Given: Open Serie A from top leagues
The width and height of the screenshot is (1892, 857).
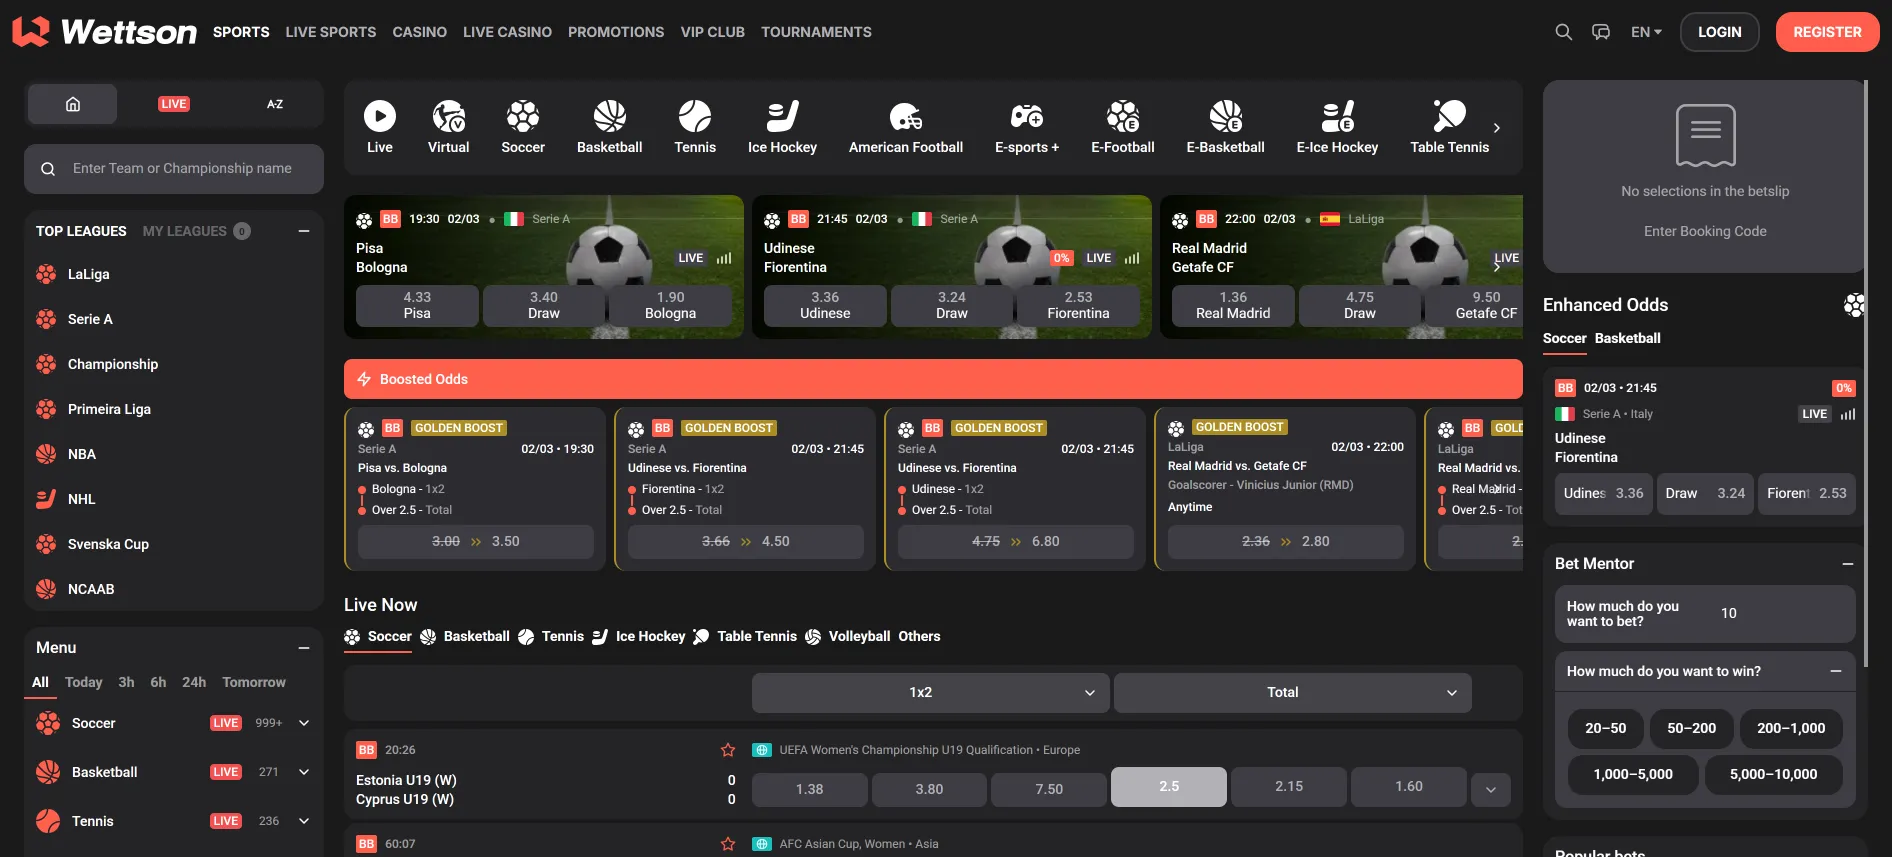Looking at the screenshot, I should (x=90, y=319).
